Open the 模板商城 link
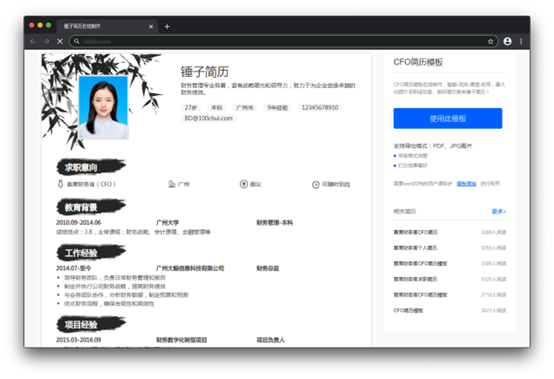Screen dimensions: 554x379 466,184
